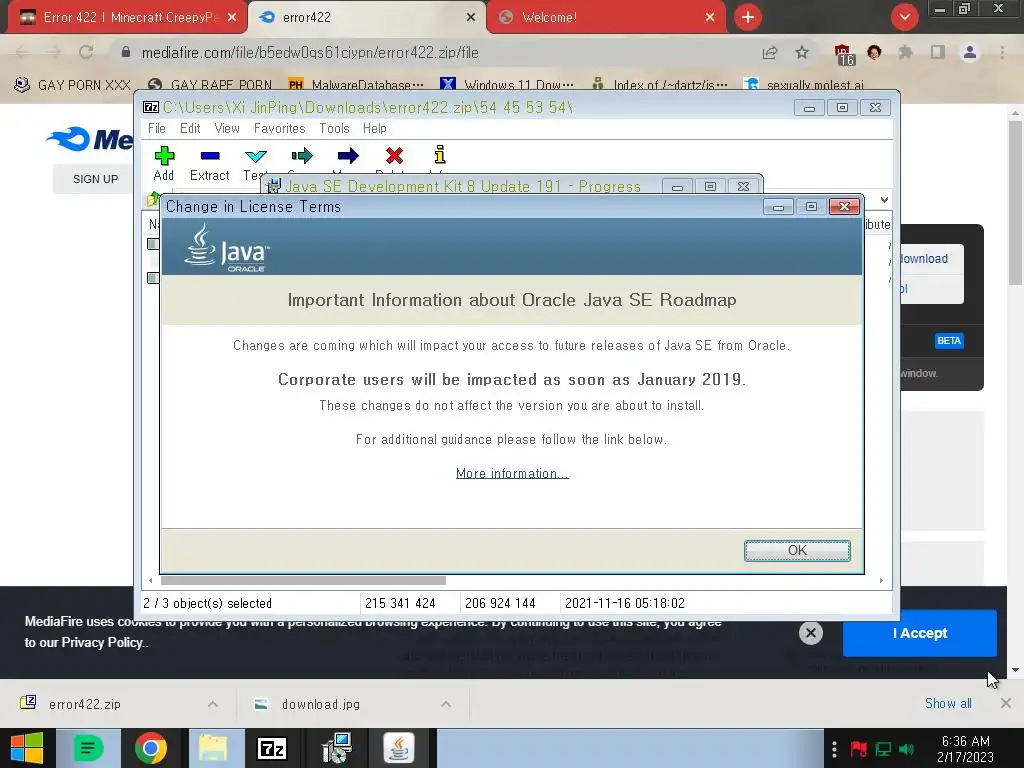
Task: Open the 7-Zip File menu
Action: tap(157, 129)
